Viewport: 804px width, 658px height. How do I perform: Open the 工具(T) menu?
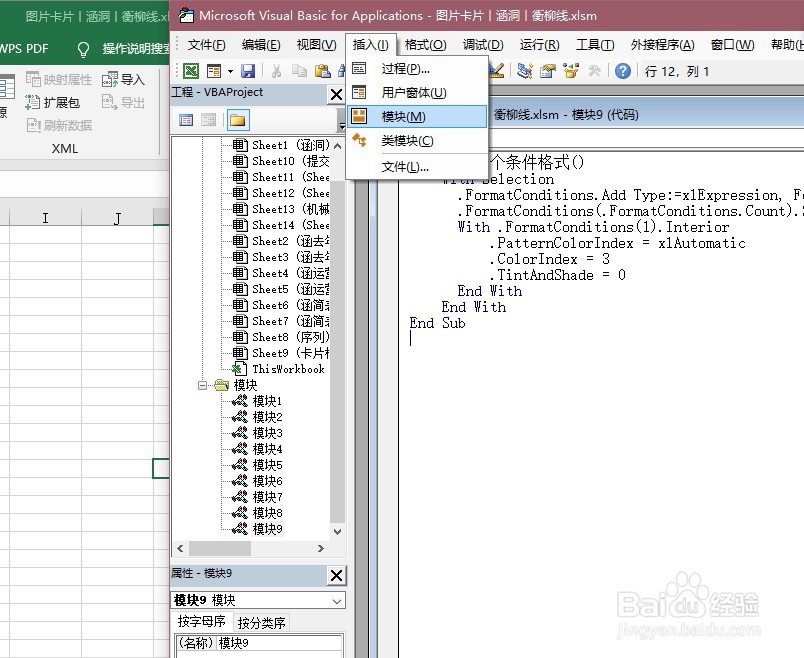595,45
